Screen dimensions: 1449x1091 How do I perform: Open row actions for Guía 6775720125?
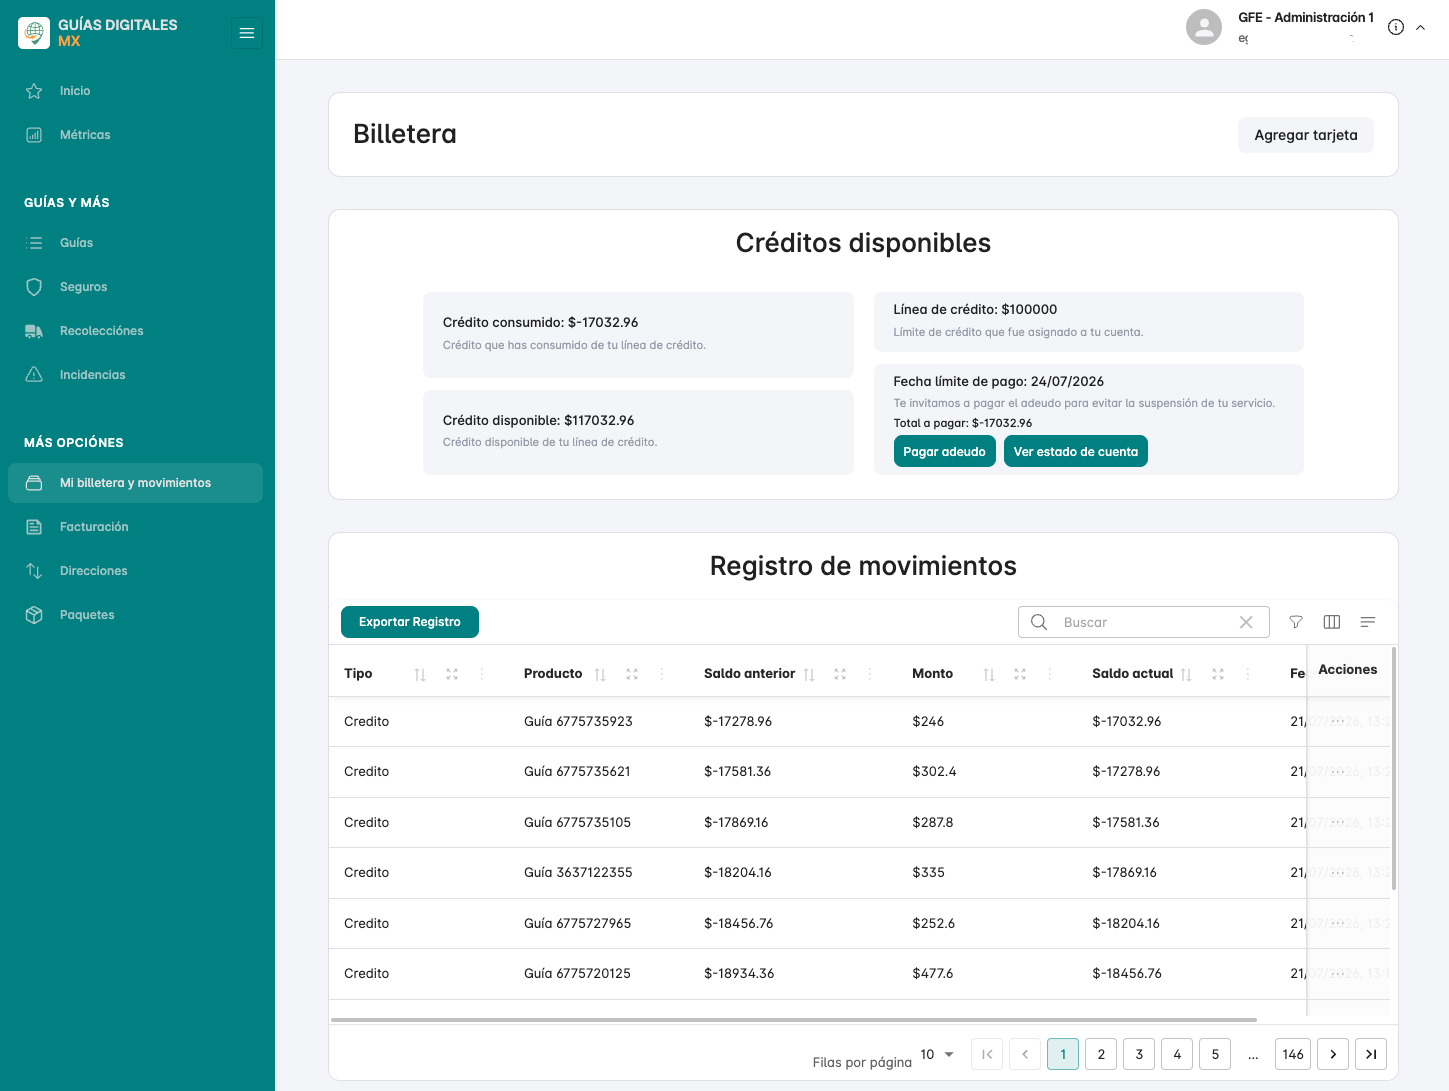click(1338, 973)
